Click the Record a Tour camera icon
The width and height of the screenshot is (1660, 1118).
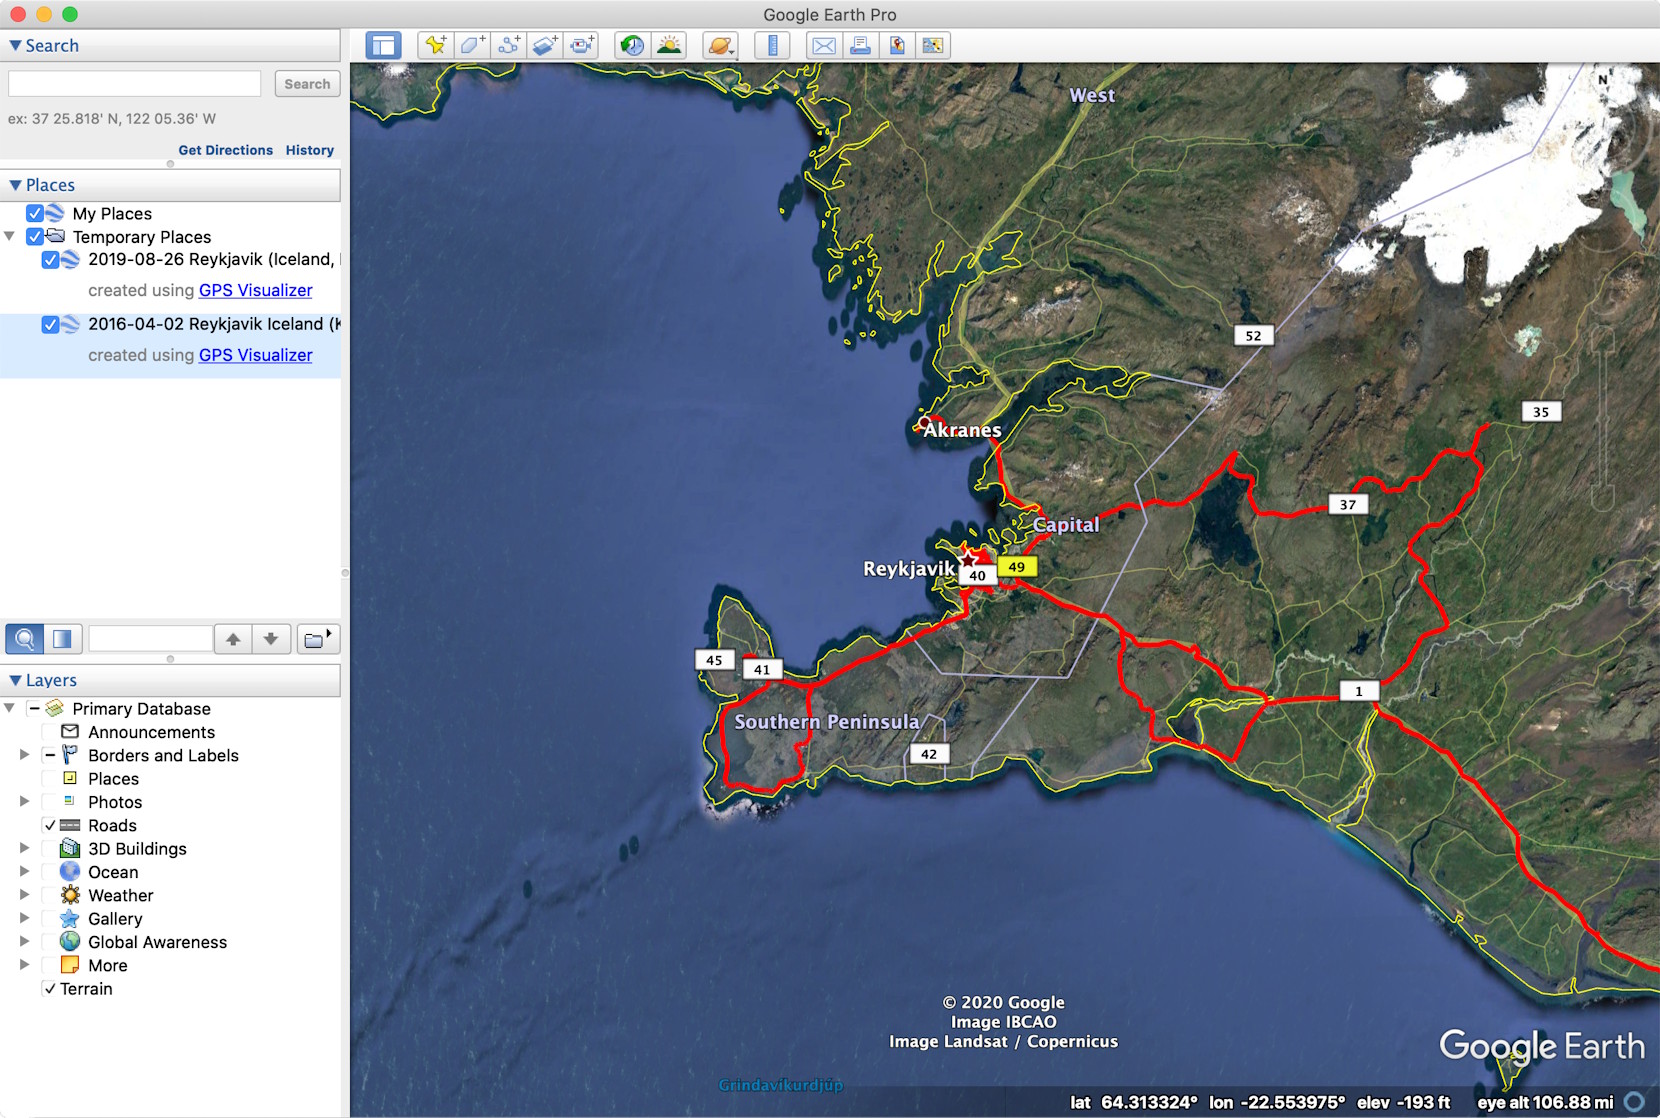(581, 45)
